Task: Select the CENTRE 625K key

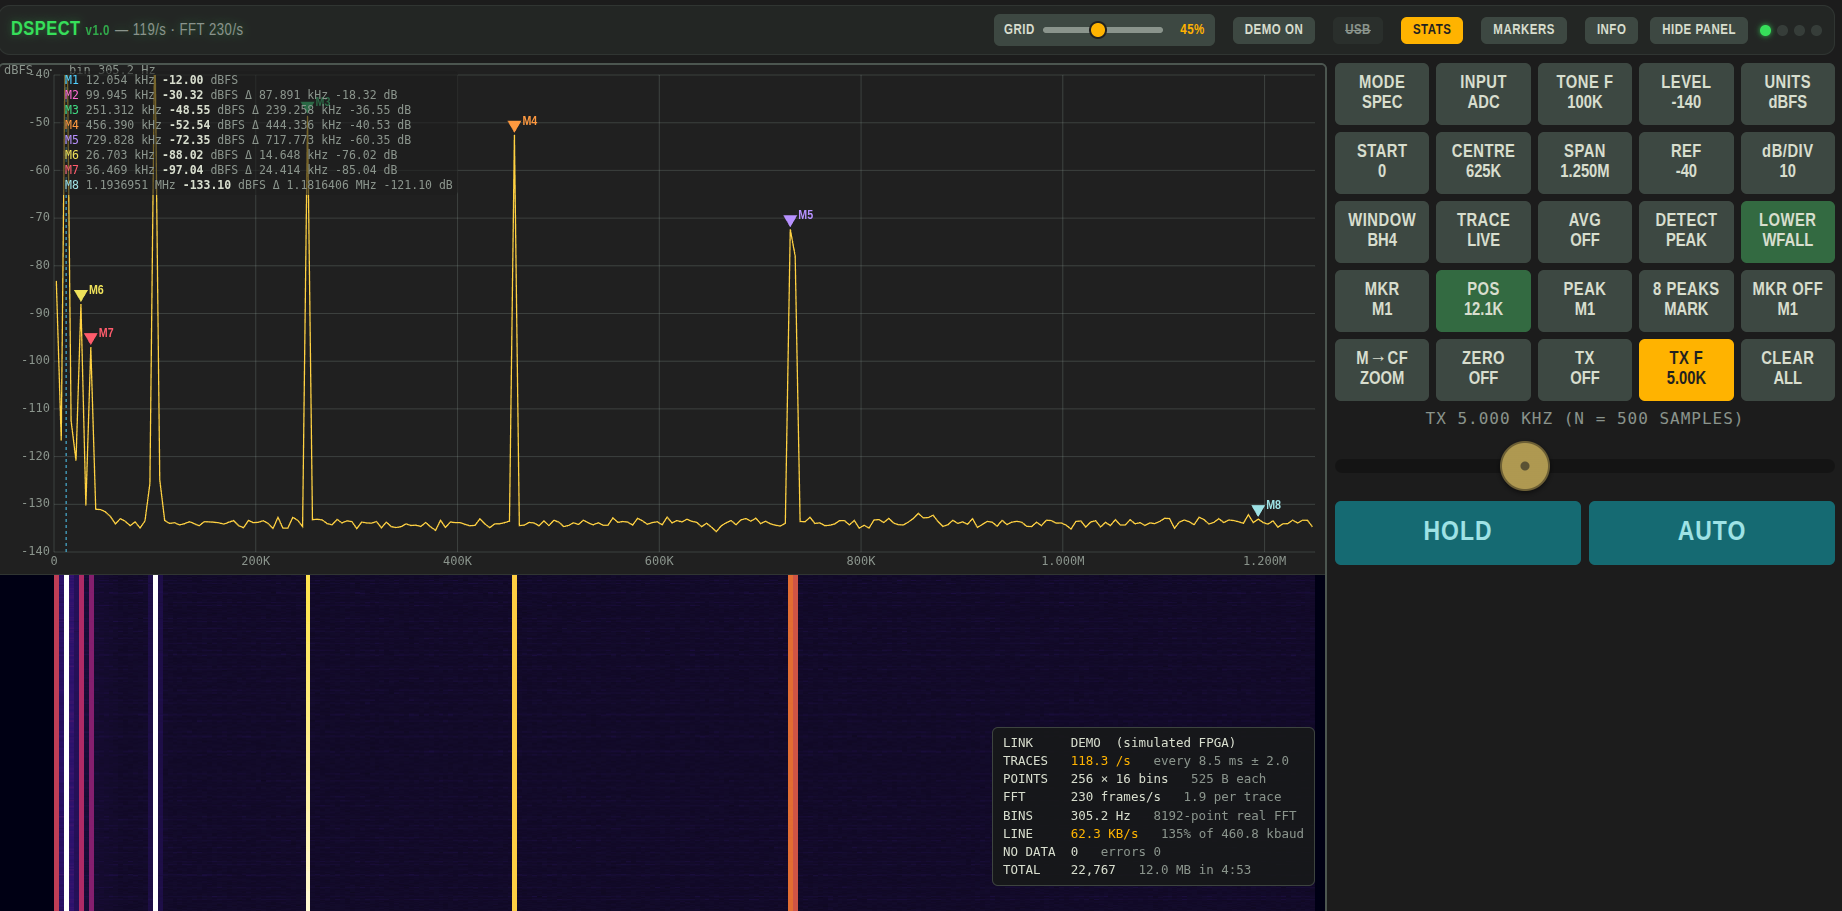Action: (x=1483, y=162)
